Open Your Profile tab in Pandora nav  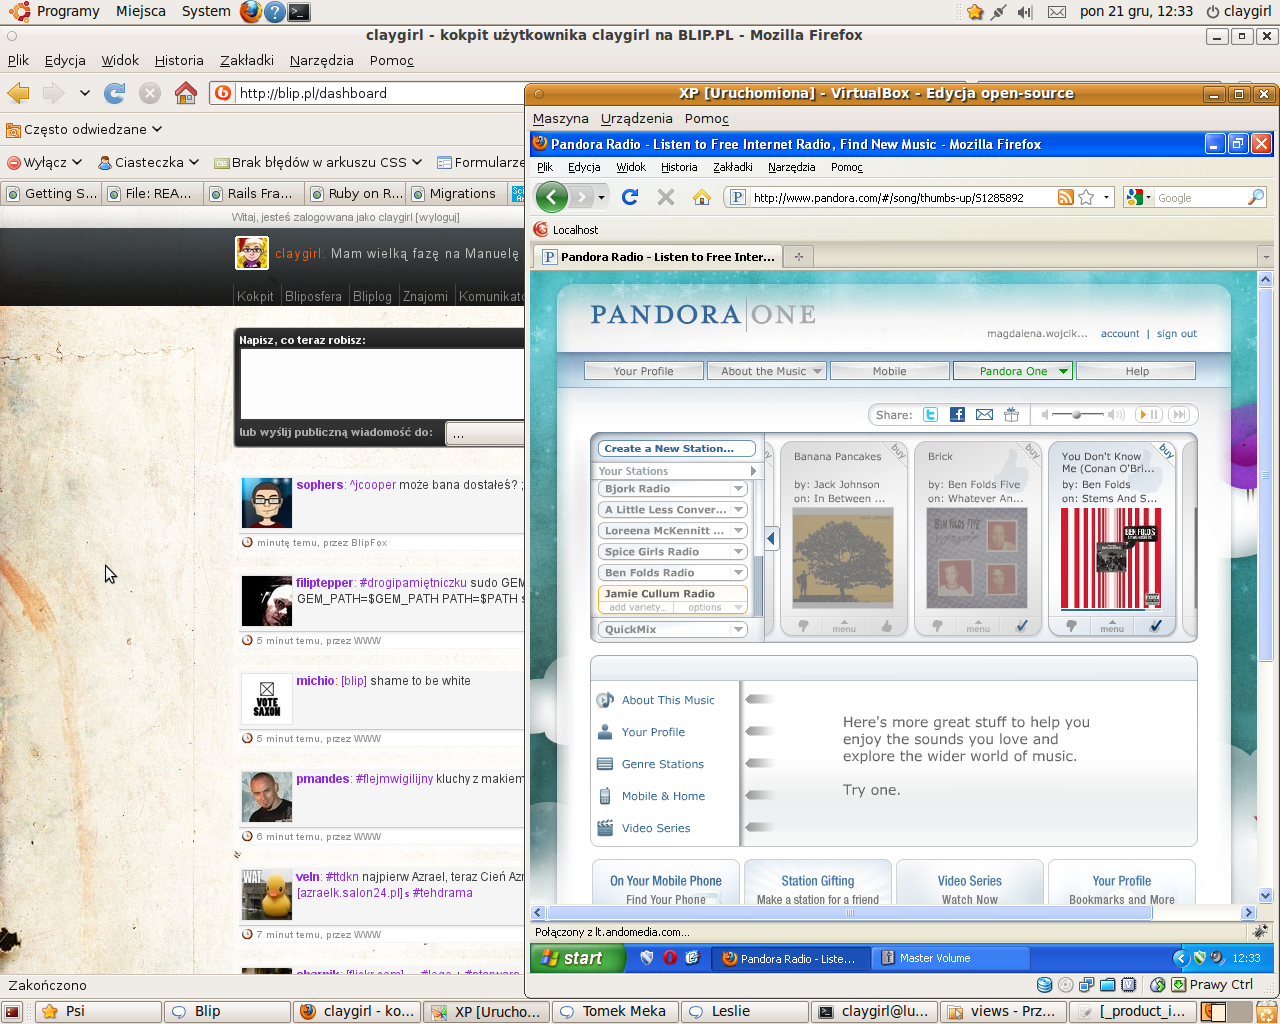pos(643,371)
